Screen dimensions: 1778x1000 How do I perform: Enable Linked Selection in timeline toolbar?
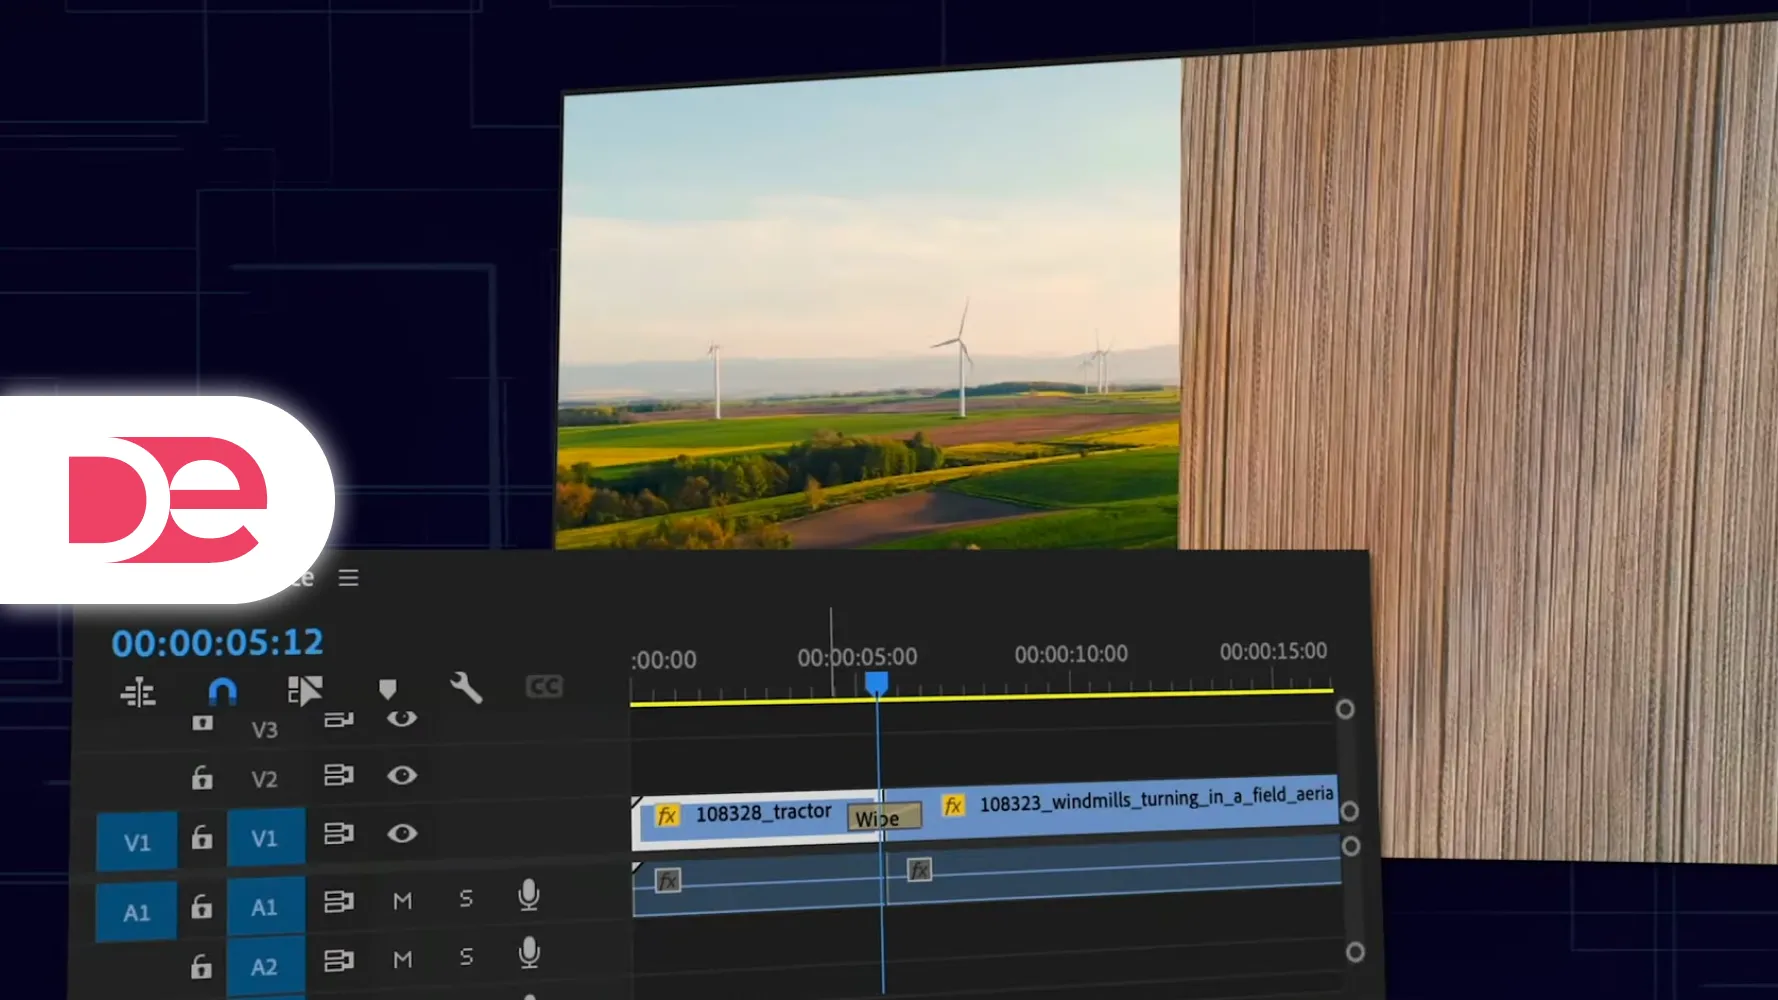click(305, 690)
